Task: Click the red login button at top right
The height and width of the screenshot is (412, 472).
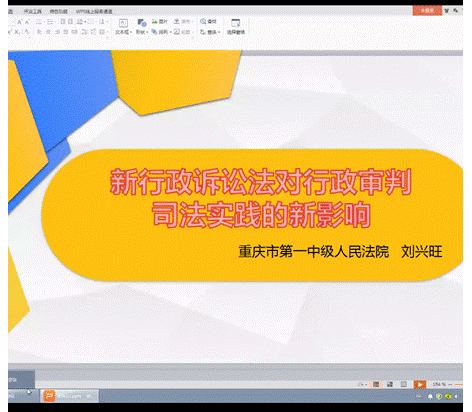Action: tap(427, 11)
